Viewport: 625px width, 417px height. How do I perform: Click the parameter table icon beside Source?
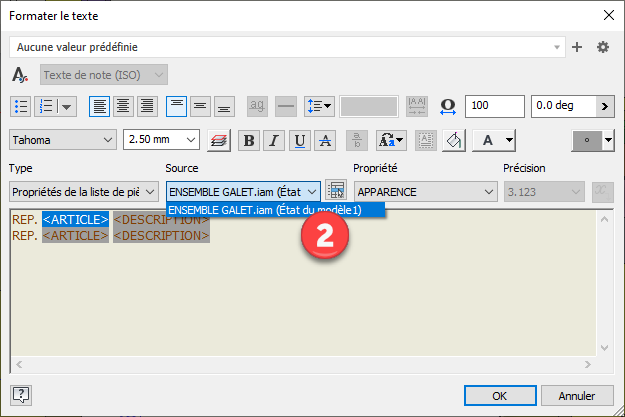click(x=336, y=191)
